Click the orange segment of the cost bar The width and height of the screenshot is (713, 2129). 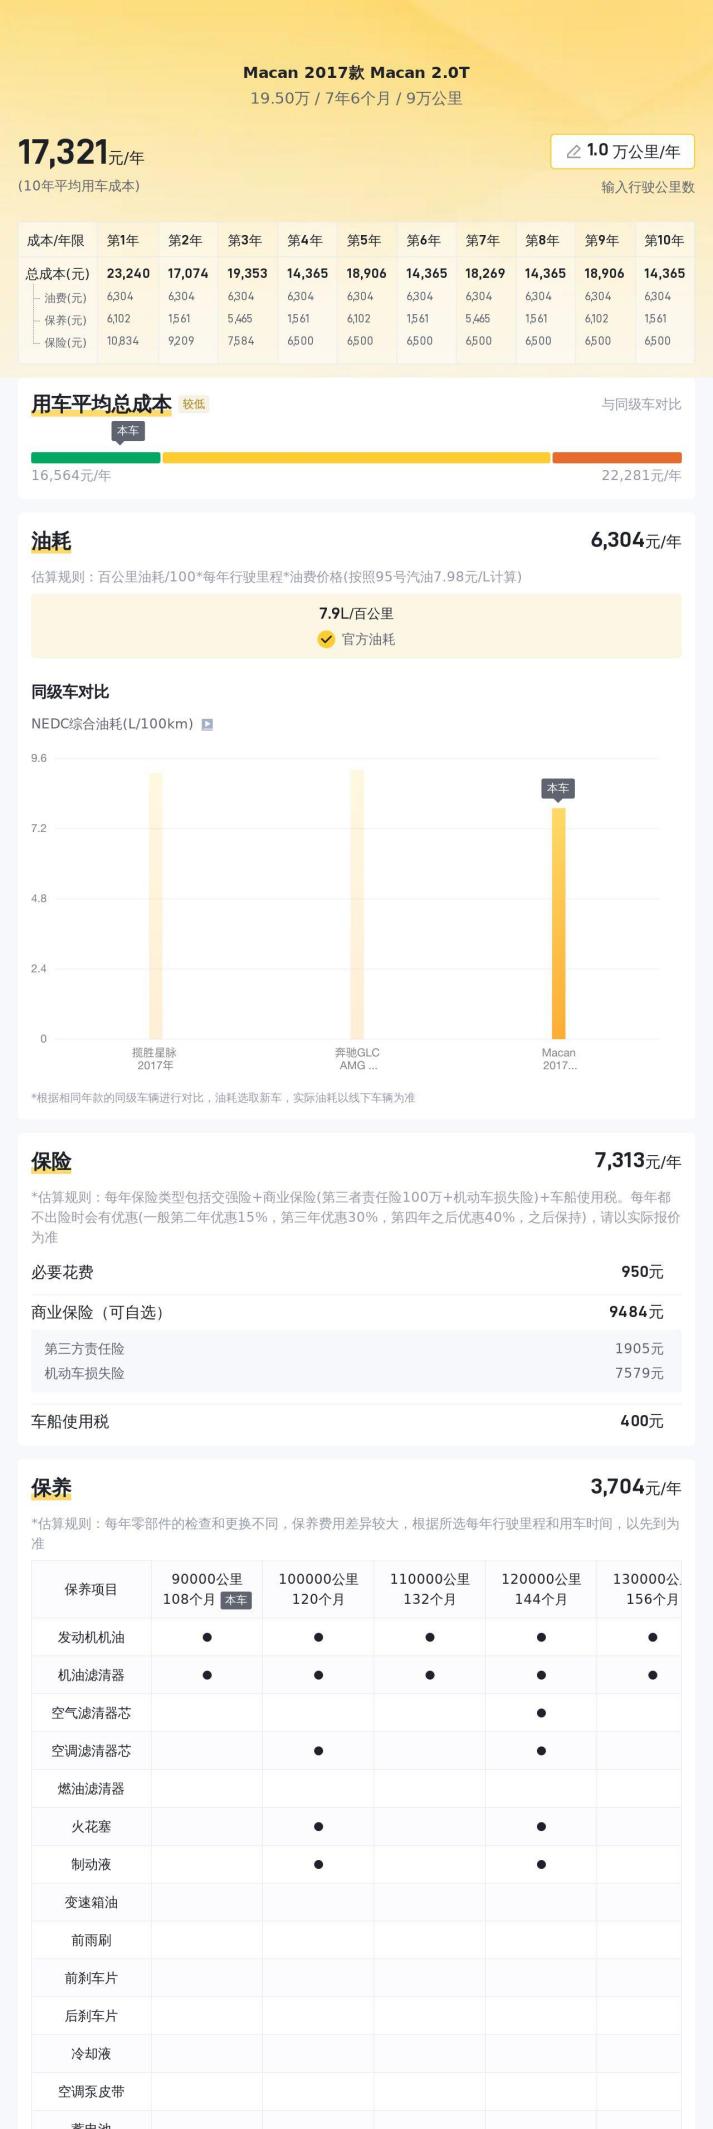pos(617,458)
